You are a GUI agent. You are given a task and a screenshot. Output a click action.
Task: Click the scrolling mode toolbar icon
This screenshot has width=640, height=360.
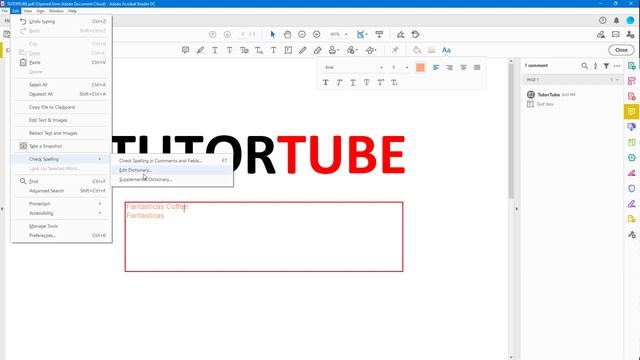pyautogui.click(x=379, y=34)
